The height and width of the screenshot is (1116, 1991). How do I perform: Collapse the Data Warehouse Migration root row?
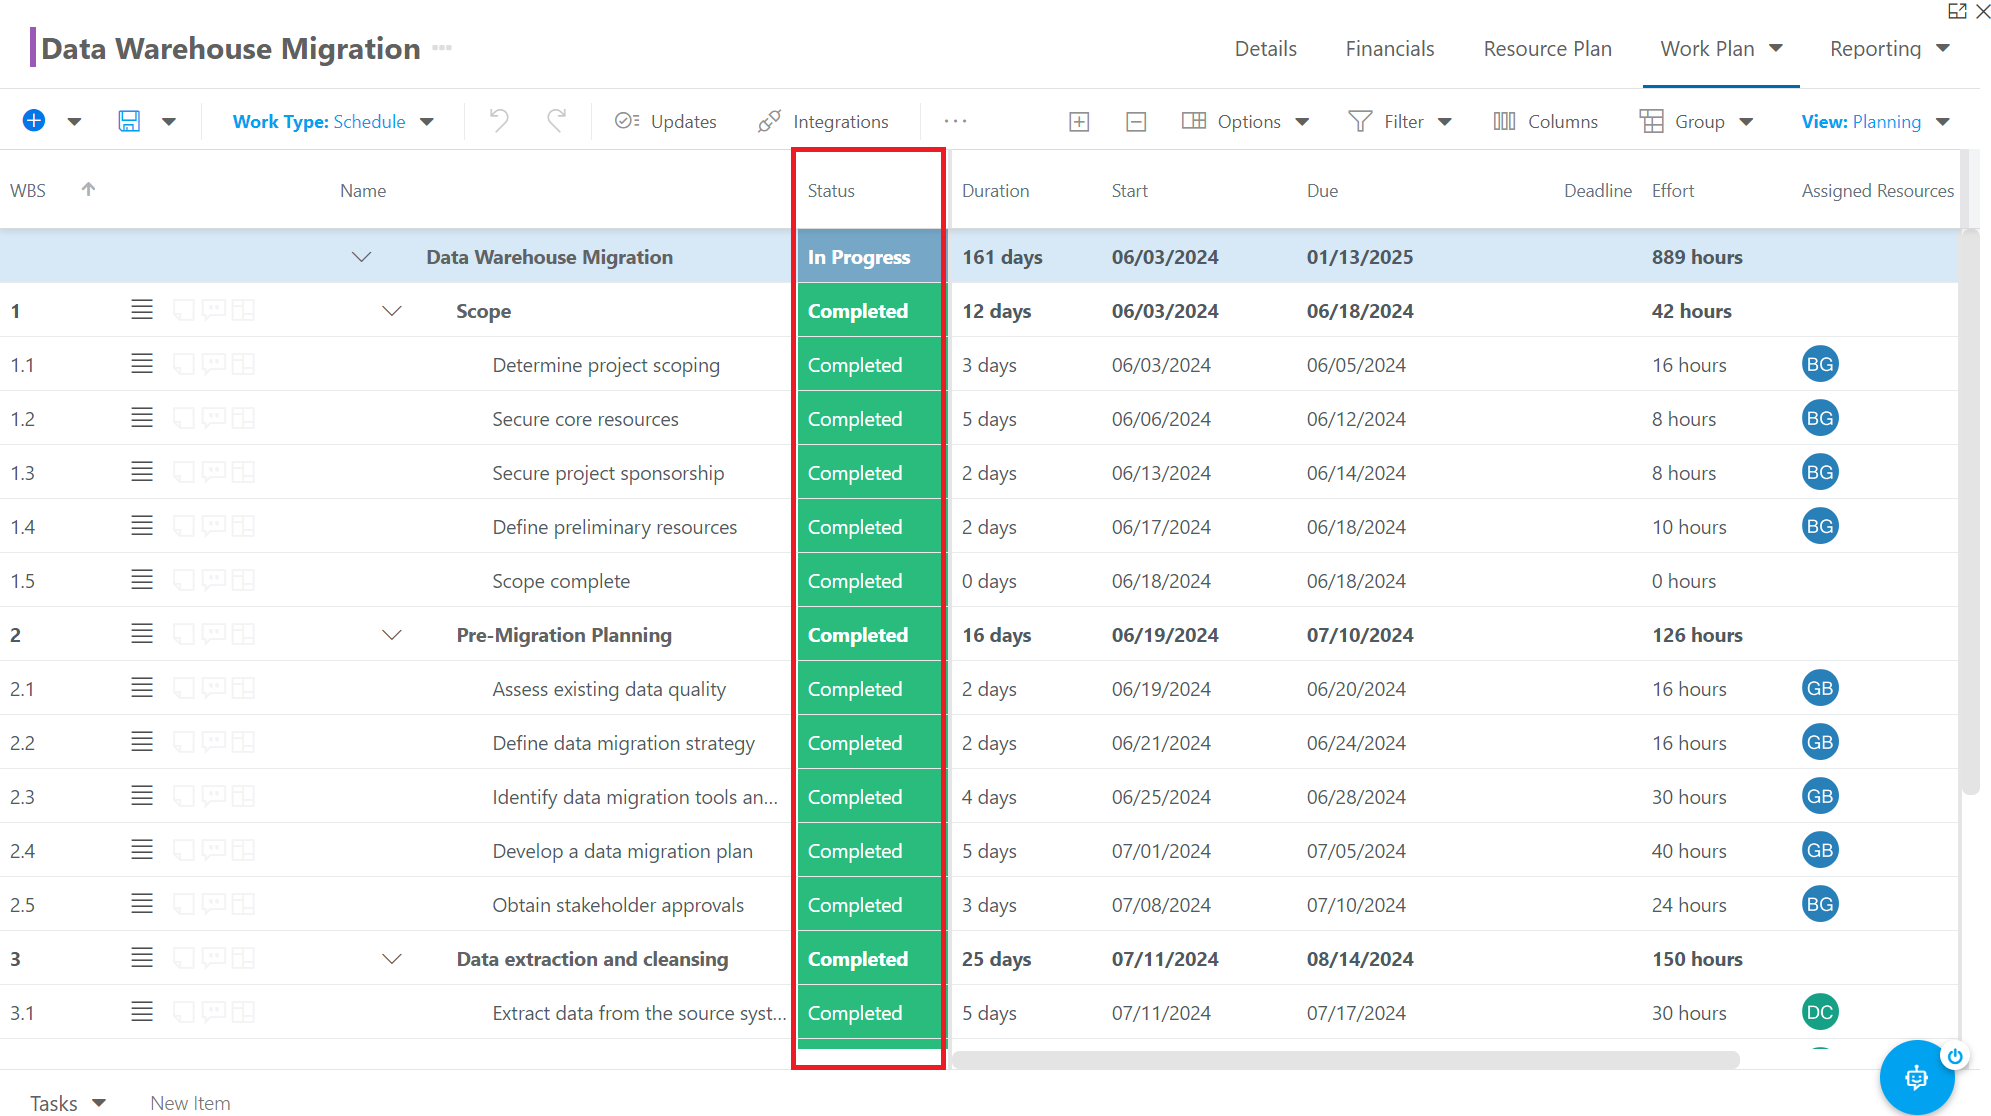click(x=362, y=257)
